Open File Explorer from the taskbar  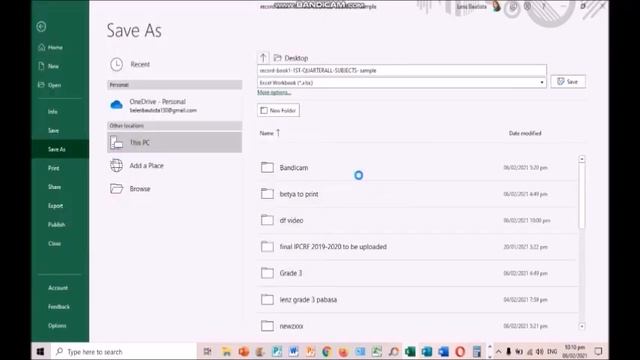click(227, 351)
